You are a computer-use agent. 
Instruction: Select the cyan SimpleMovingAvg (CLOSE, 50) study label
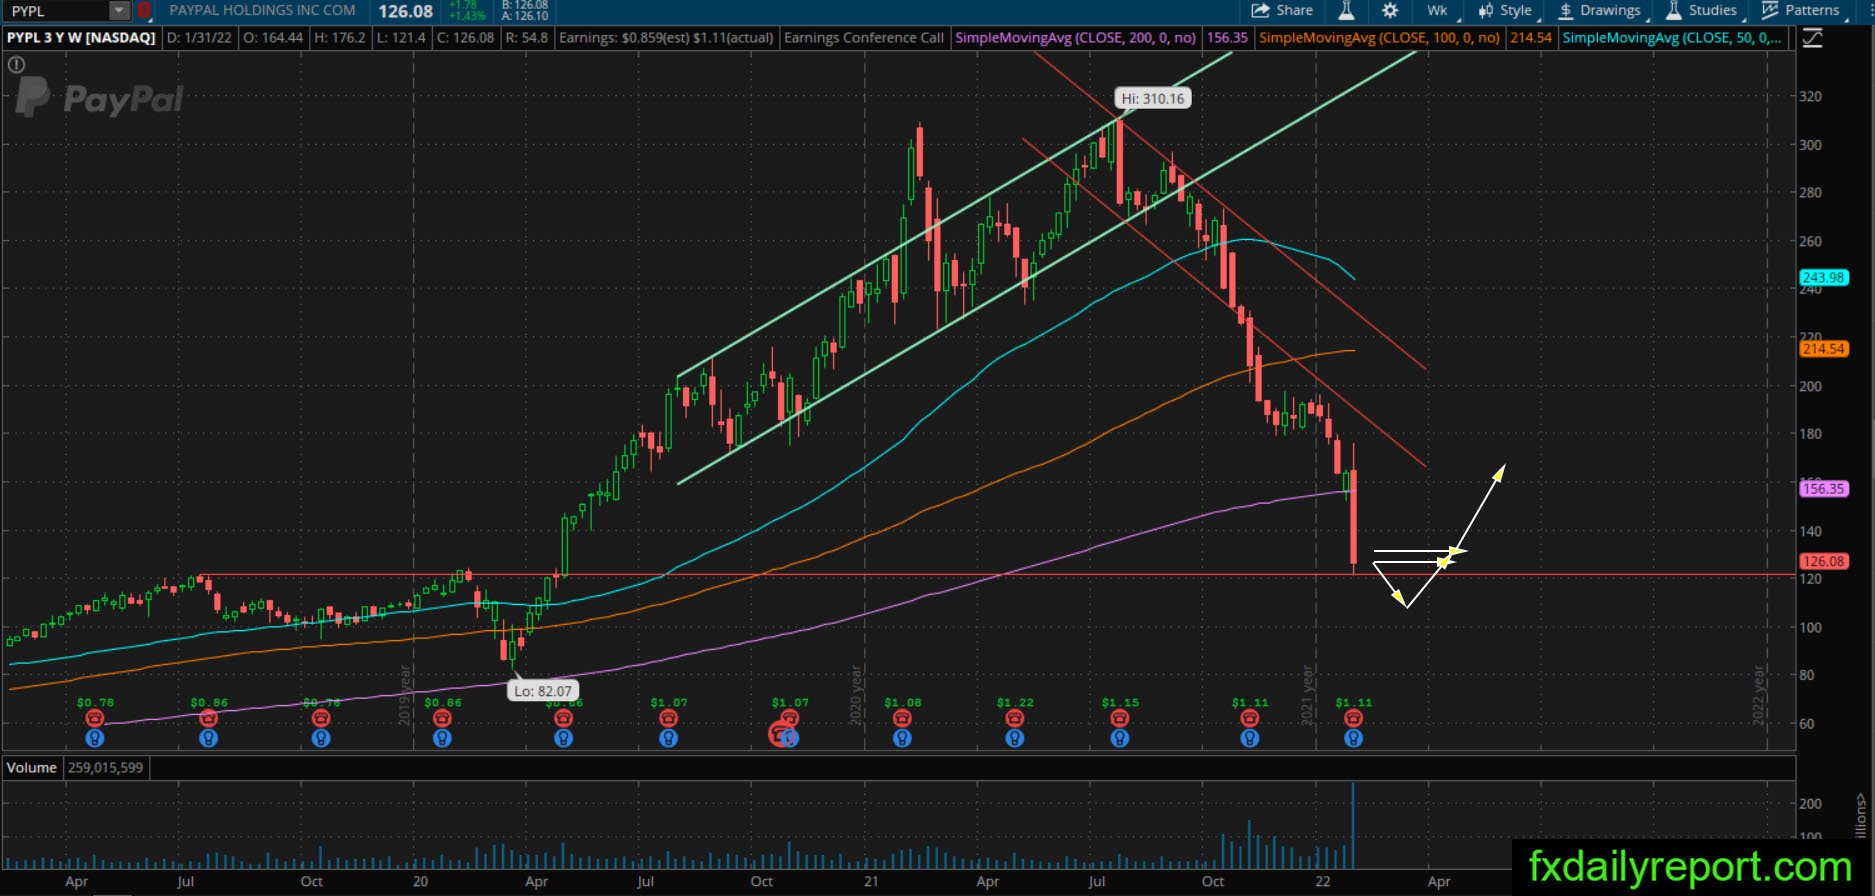point(1672,38)
